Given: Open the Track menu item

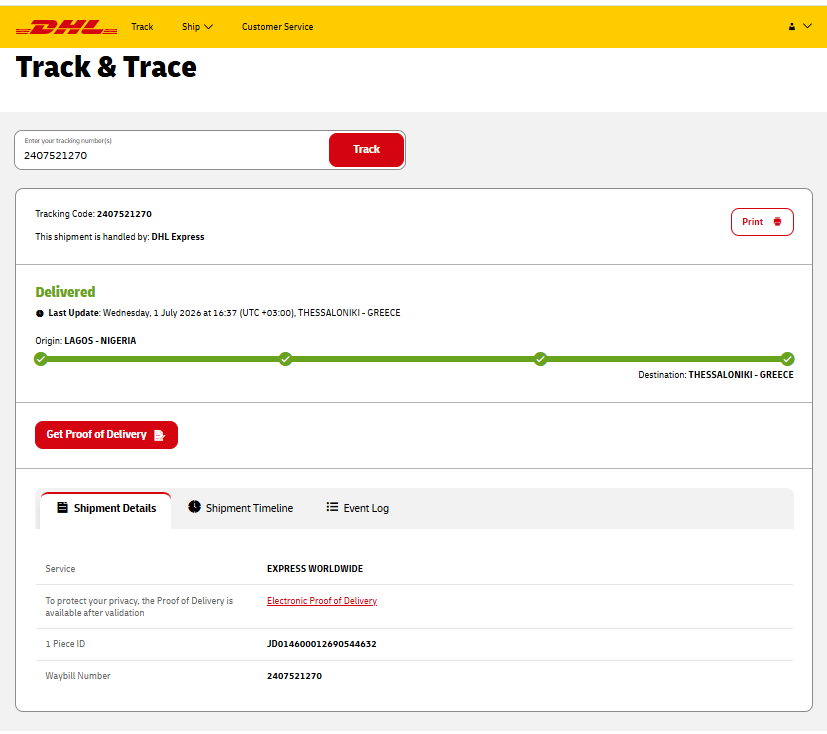Looking at the screenshot, I should tap(142, 27).
